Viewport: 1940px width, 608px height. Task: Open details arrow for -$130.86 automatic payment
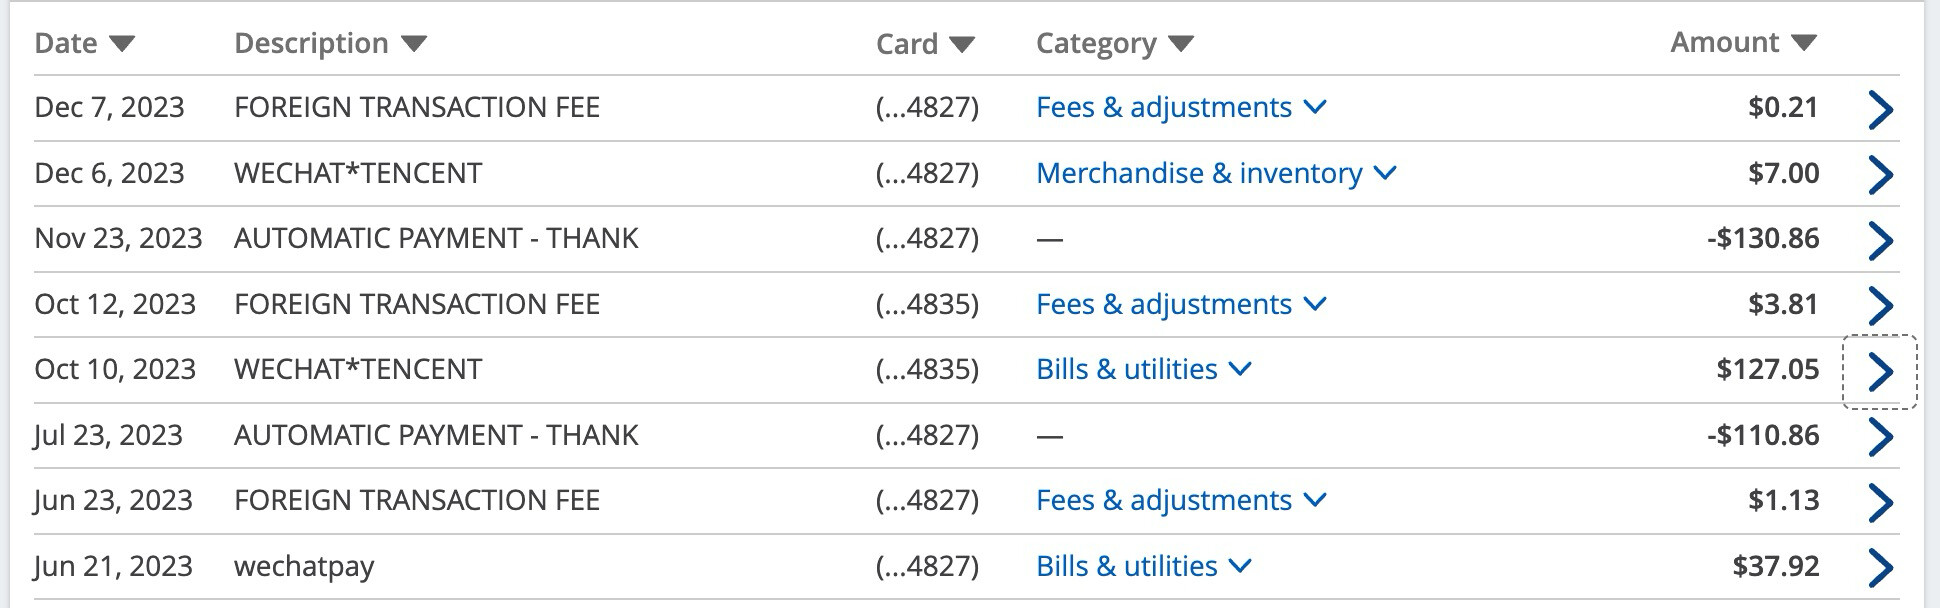coord(1880,239)
